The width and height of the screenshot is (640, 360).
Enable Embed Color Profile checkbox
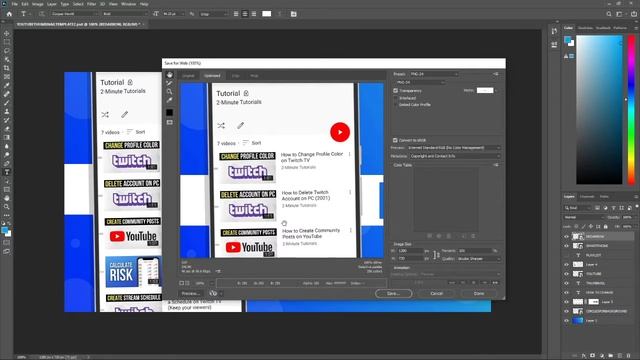pyautogui.click(x=395, y=105)
